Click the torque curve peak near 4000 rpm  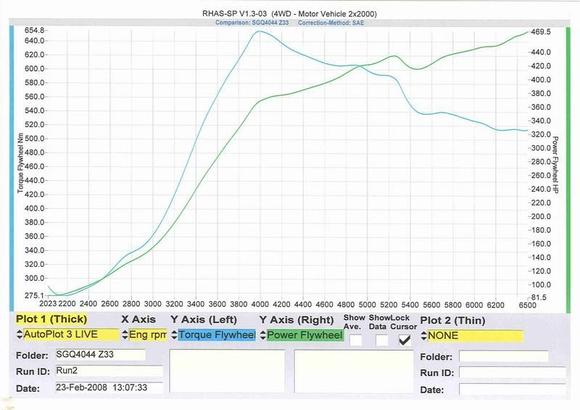(x=259, y=31)
